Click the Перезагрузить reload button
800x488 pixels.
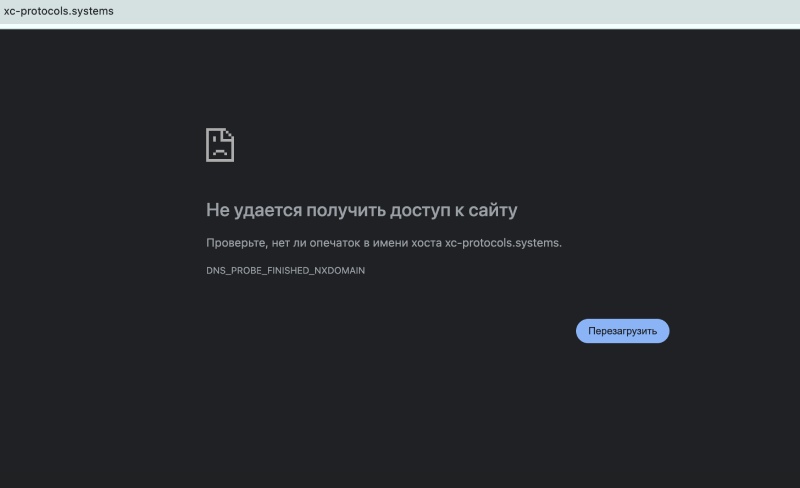point(622,331)
